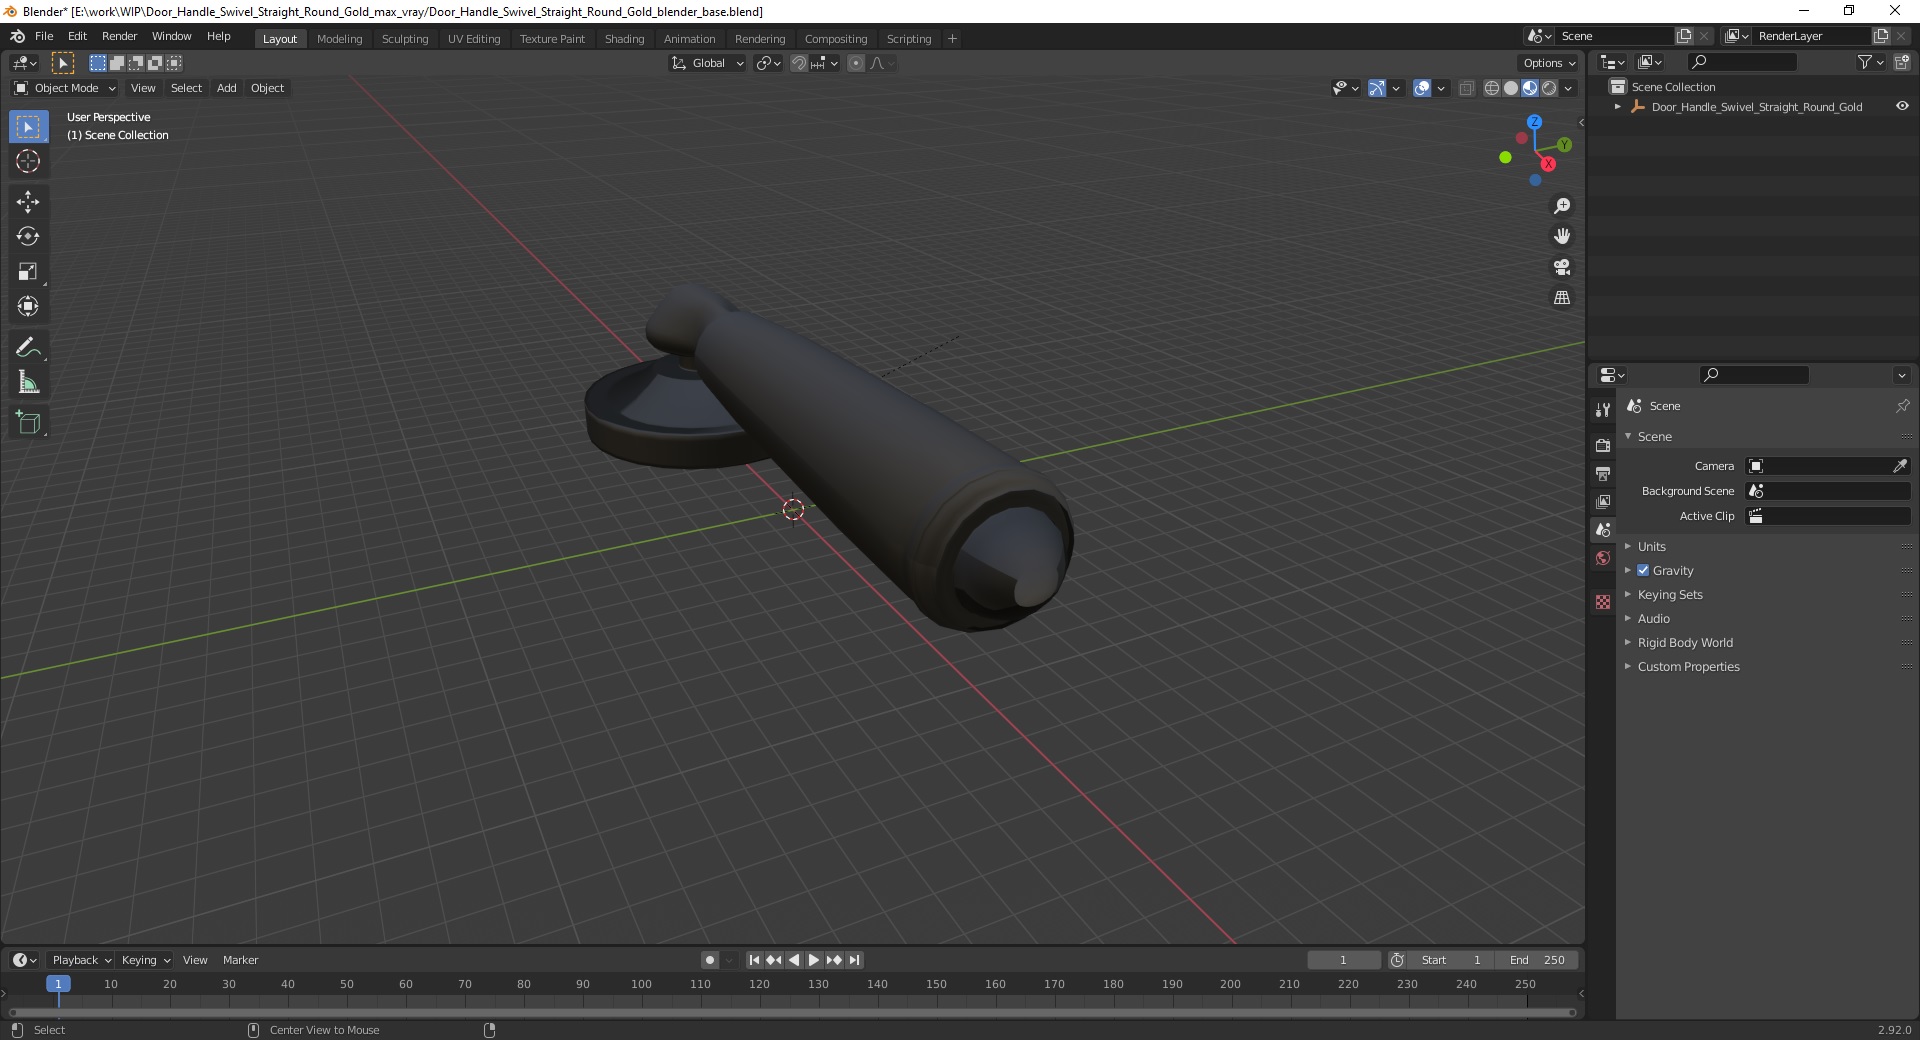Play the animation forward
Image resolution: width=1920 pixels, height=1040 pixels.
click(814, 960)
